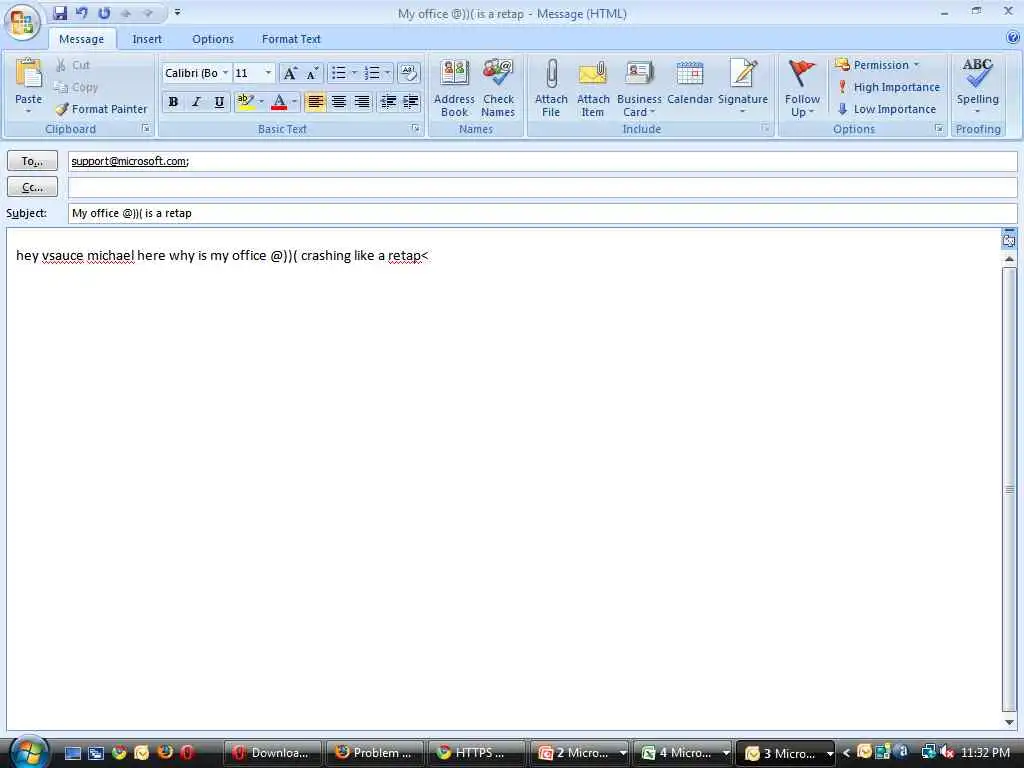This screenshot has height=768, width=1024.
Task: Run Check Names on recipients
Action: [498, 88]
